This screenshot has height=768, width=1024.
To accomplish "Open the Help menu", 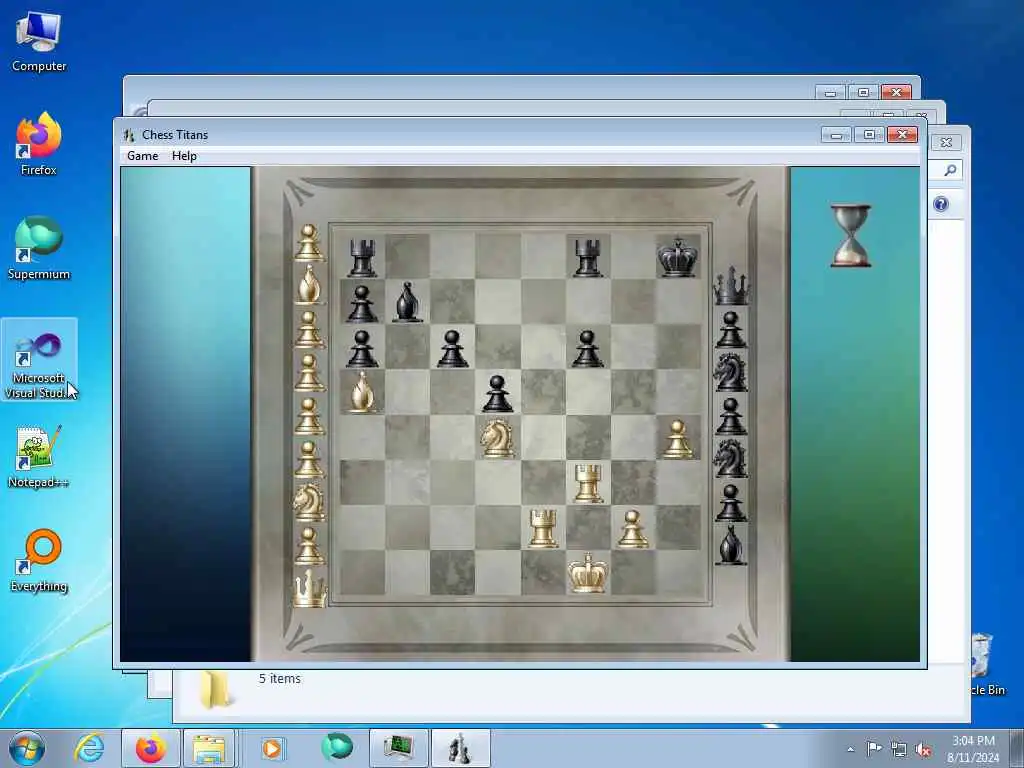I will [184, 156].
